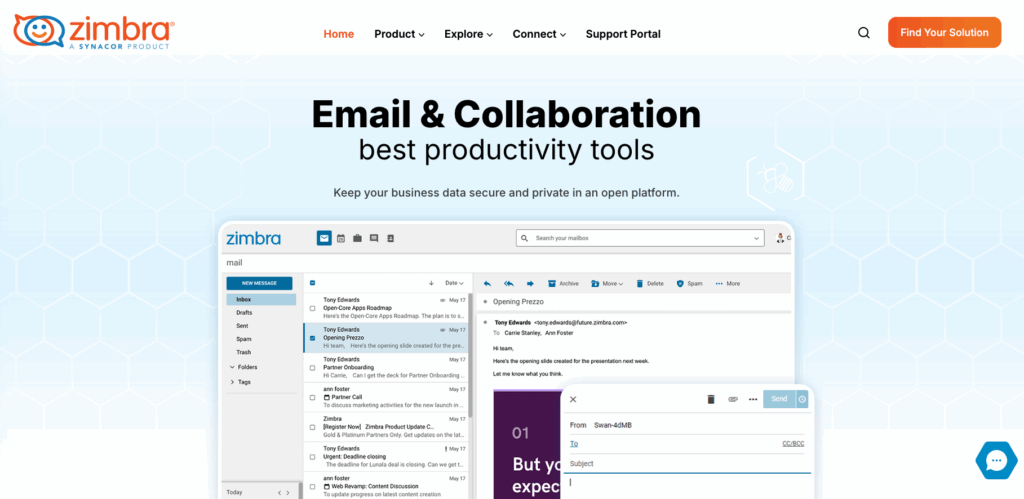The height and width of the screenshot is (499, 1024).
Task: Go to the Support Portal menu item
Action: (x=623, y=34)
